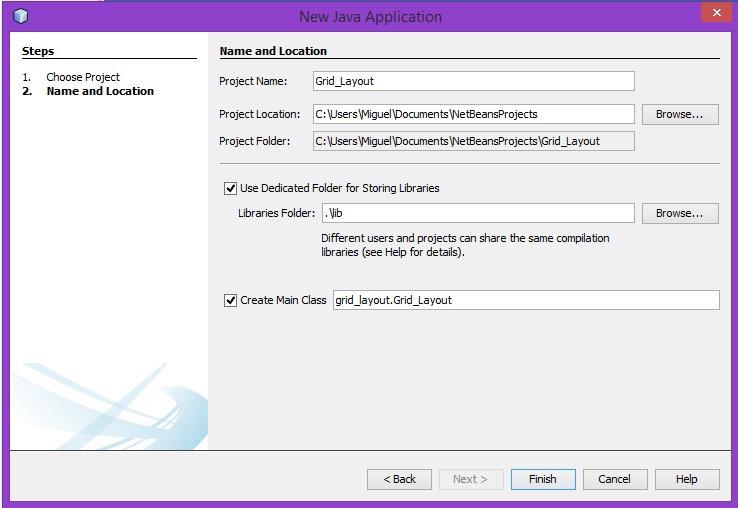Browse for the libraries folder
Viewport: 738px width, 508px height.
click(680, 213)
